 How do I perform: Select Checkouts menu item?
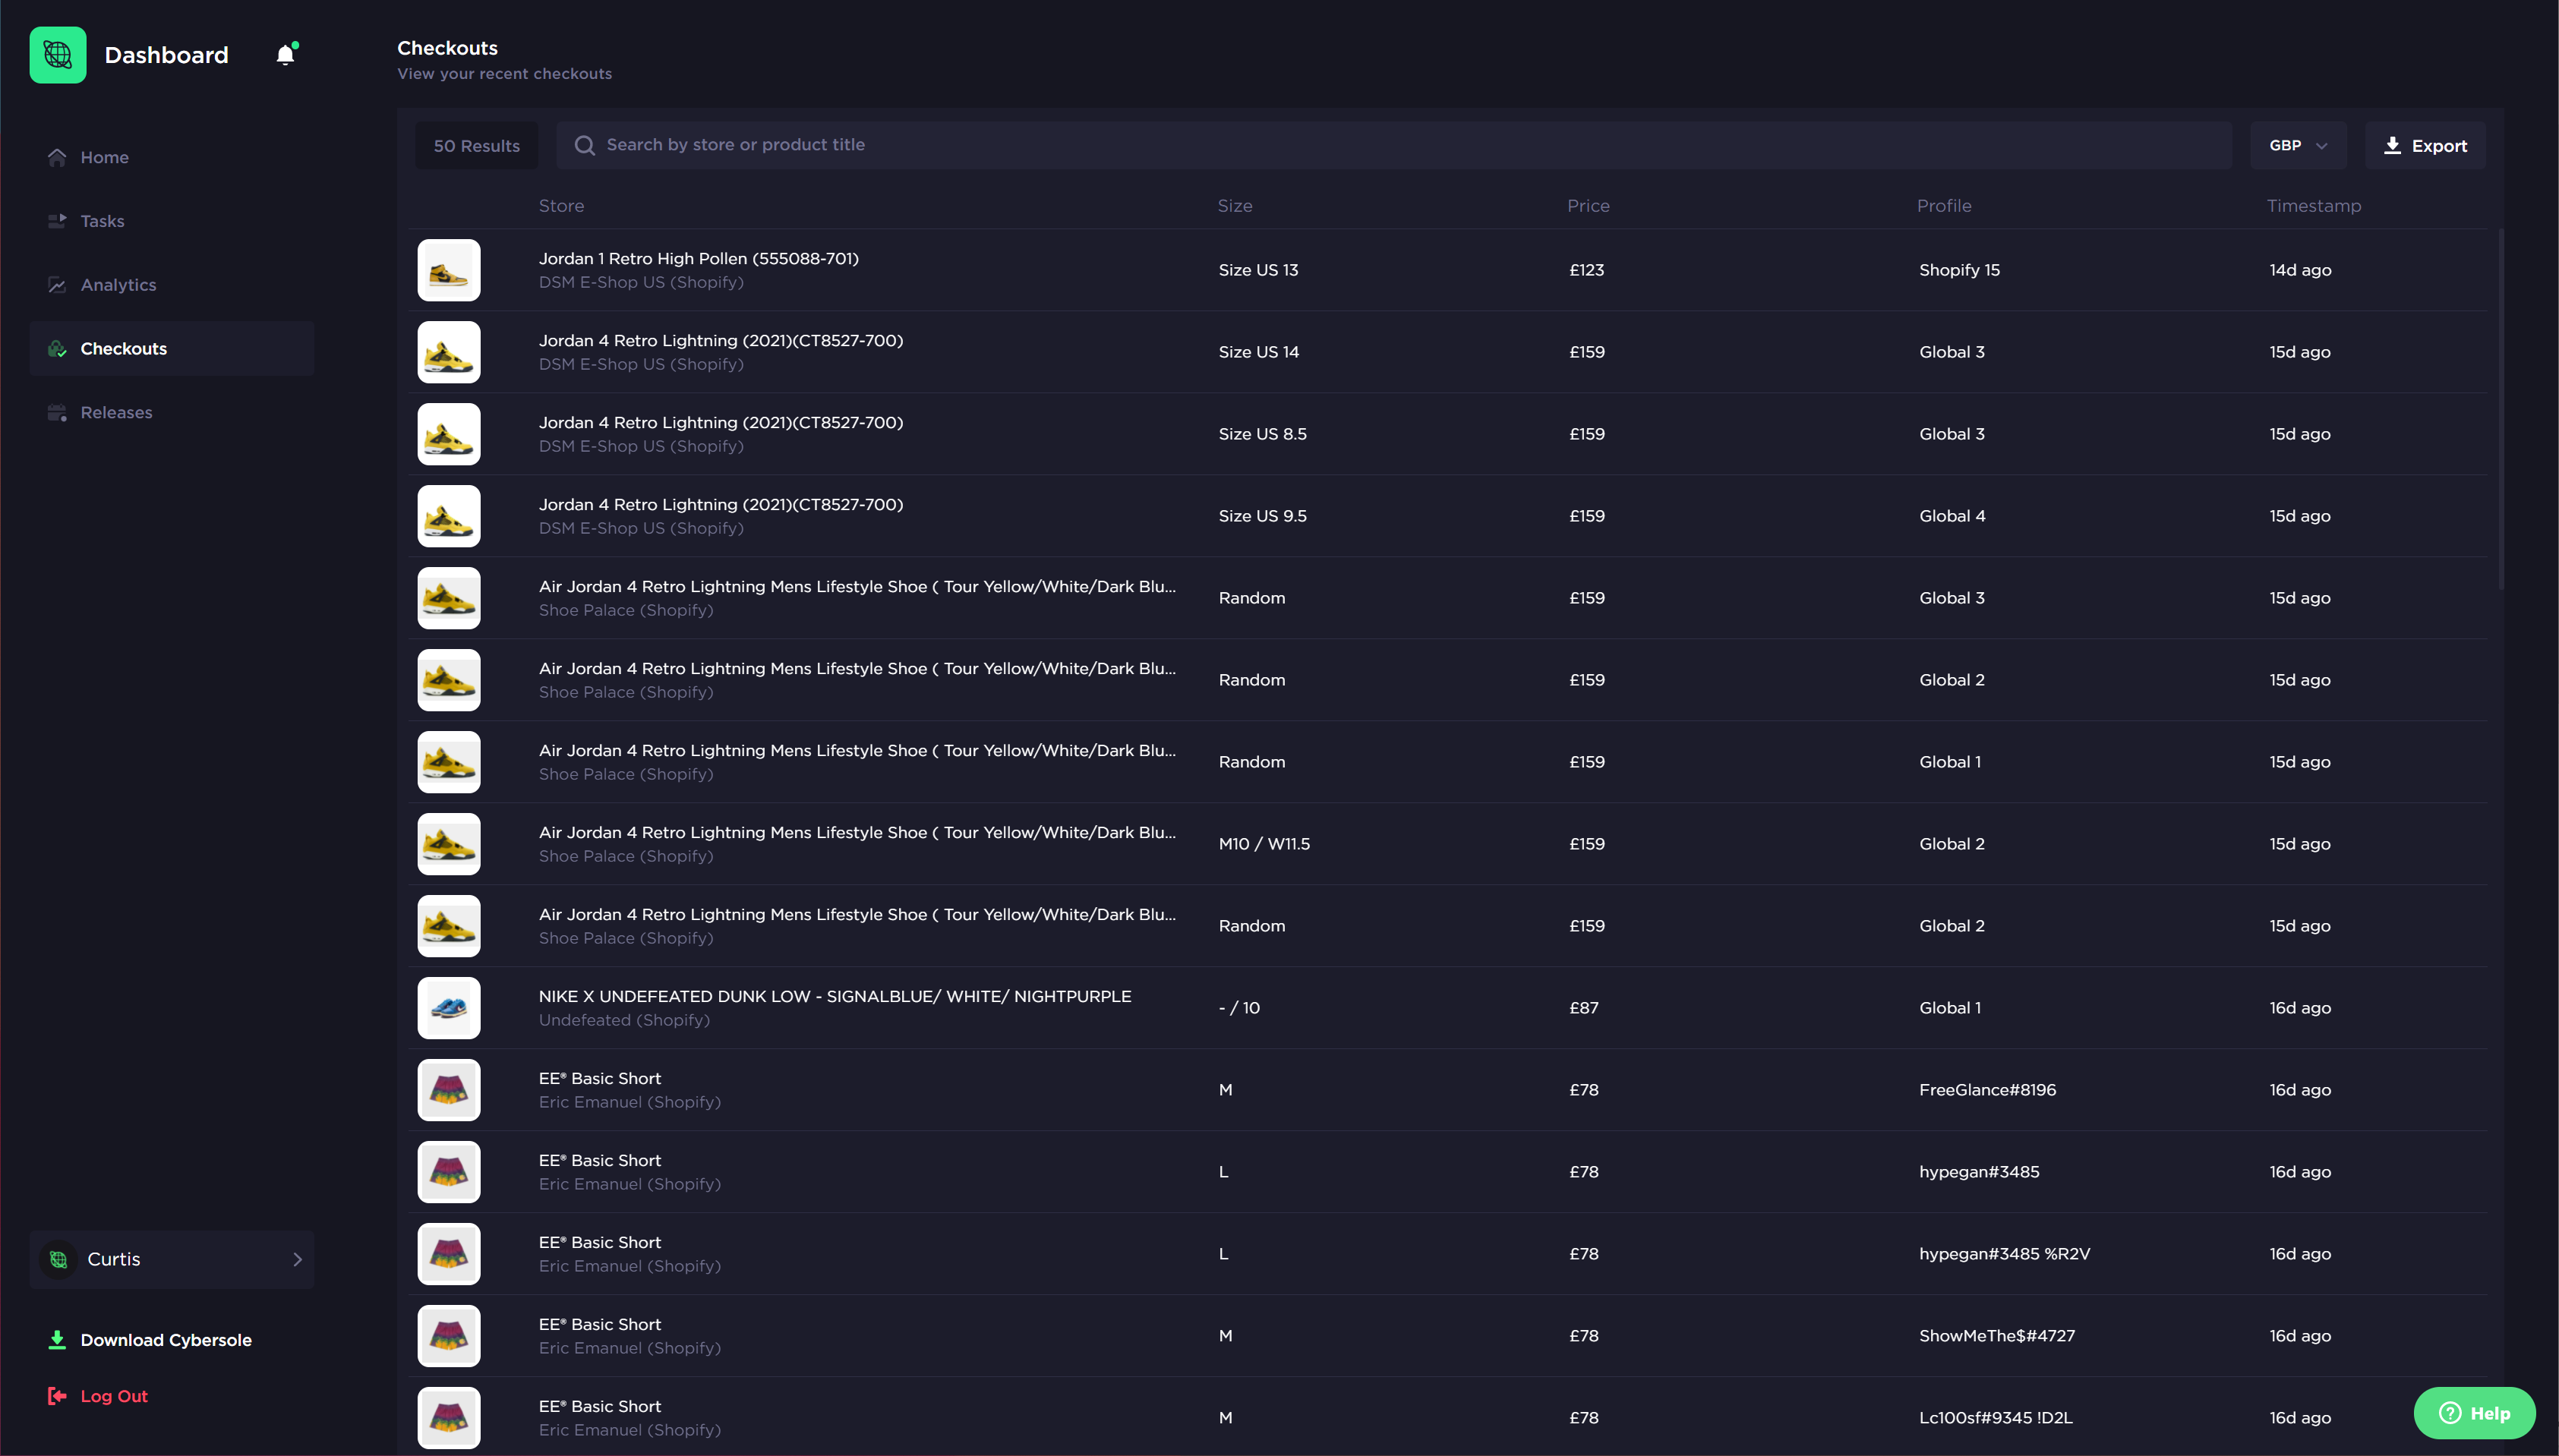(x=172, y=349)
